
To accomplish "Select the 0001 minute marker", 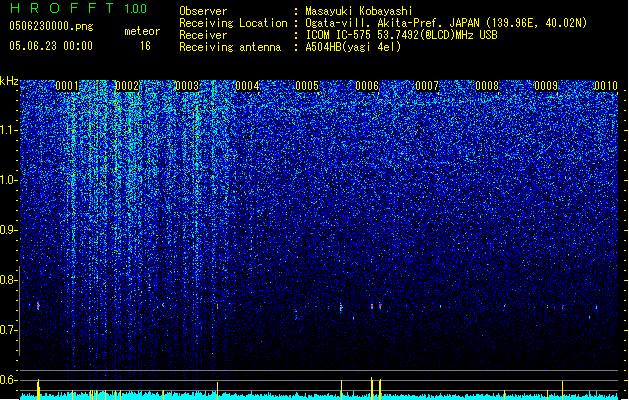I will click(x=67, y=86).
